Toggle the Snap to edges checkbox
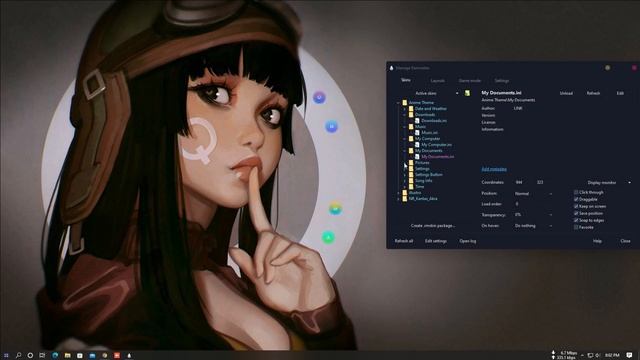Screen dimensions: 640x360 click(576, 220)
